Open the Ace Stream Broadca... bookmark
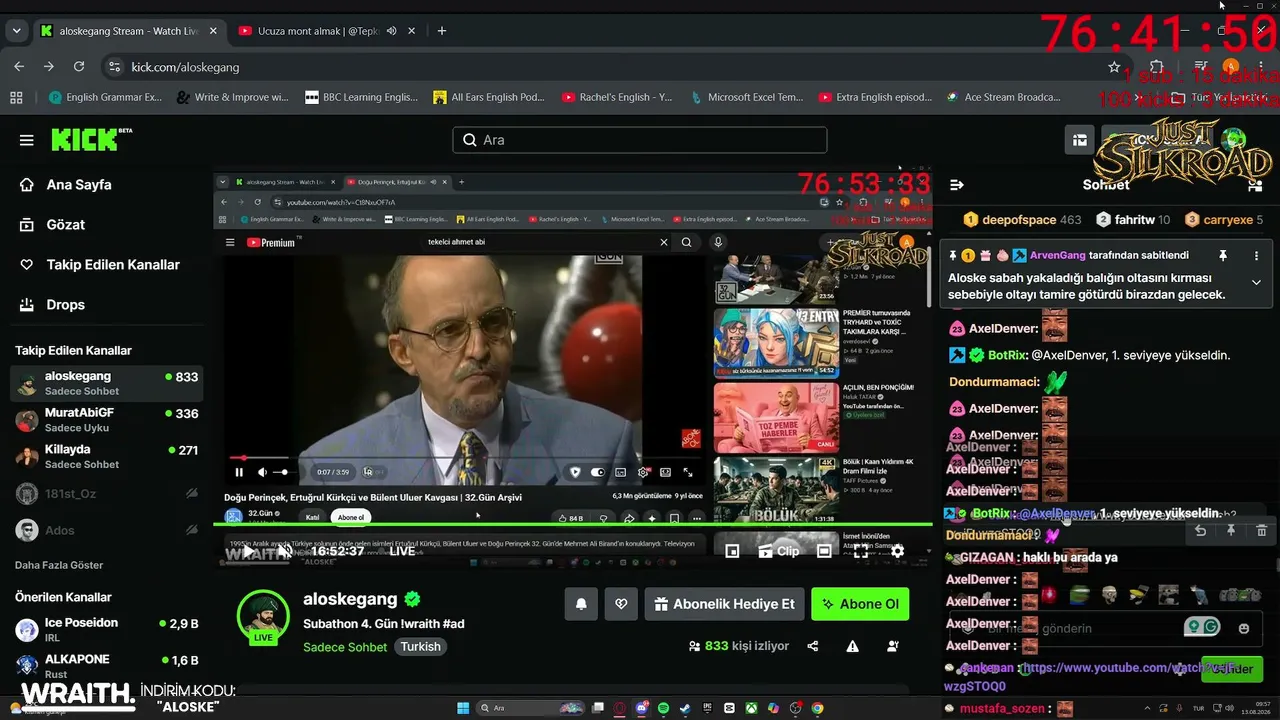1280x720 pixels. (x=1003, y=97)
